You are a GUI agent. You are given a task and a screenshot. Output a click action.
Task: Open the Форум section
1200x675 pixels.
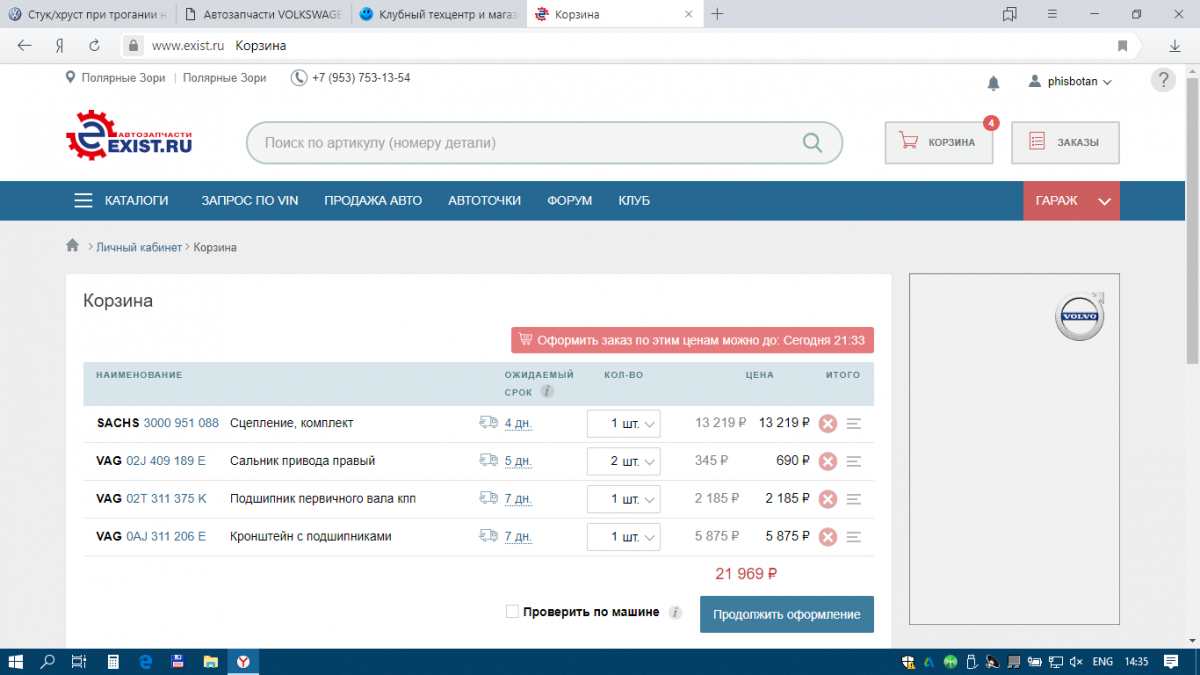[x=570, y=200]
